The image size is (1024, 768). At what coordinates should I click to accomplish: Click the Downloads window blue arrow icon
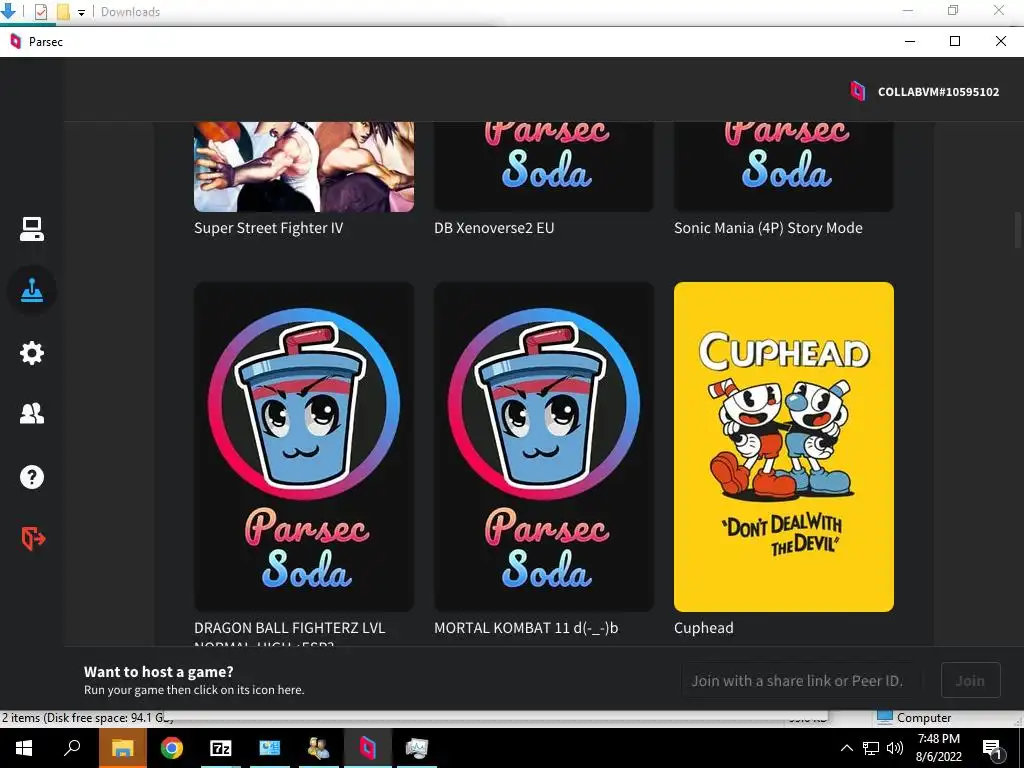click(8, 10)
